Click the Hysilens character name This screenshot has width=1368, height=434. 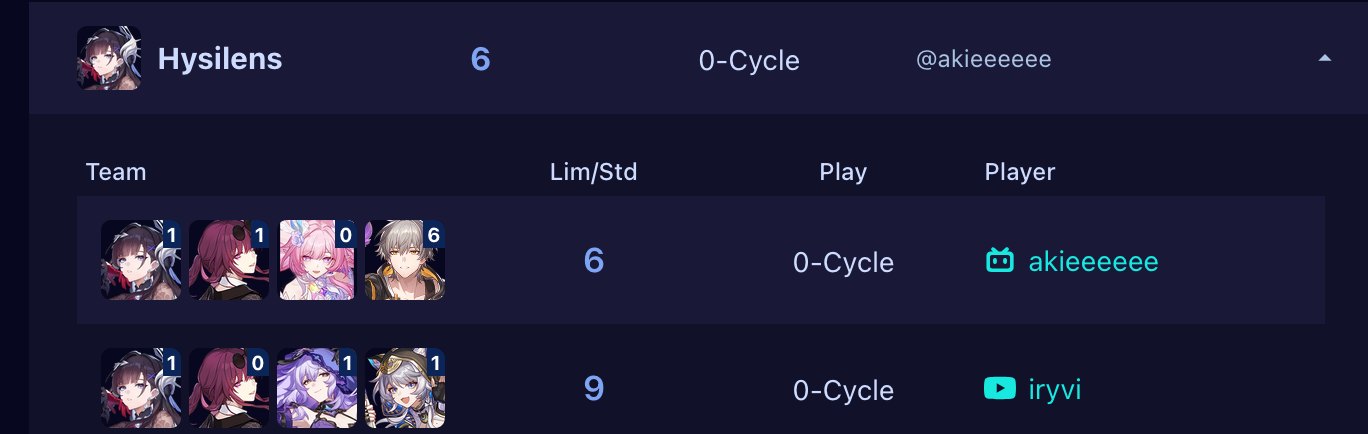coord(220,59)
